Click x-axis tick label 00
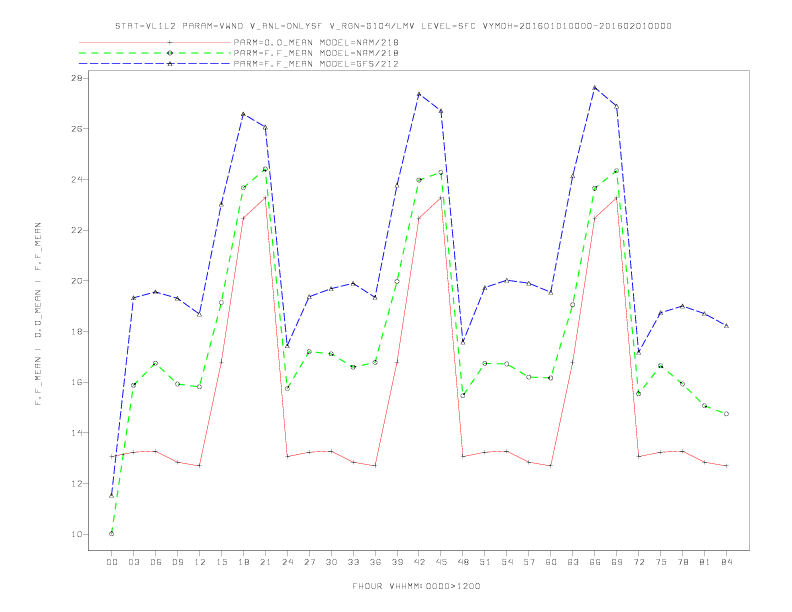This screenshot has height=612, width=792. (112, 562)
